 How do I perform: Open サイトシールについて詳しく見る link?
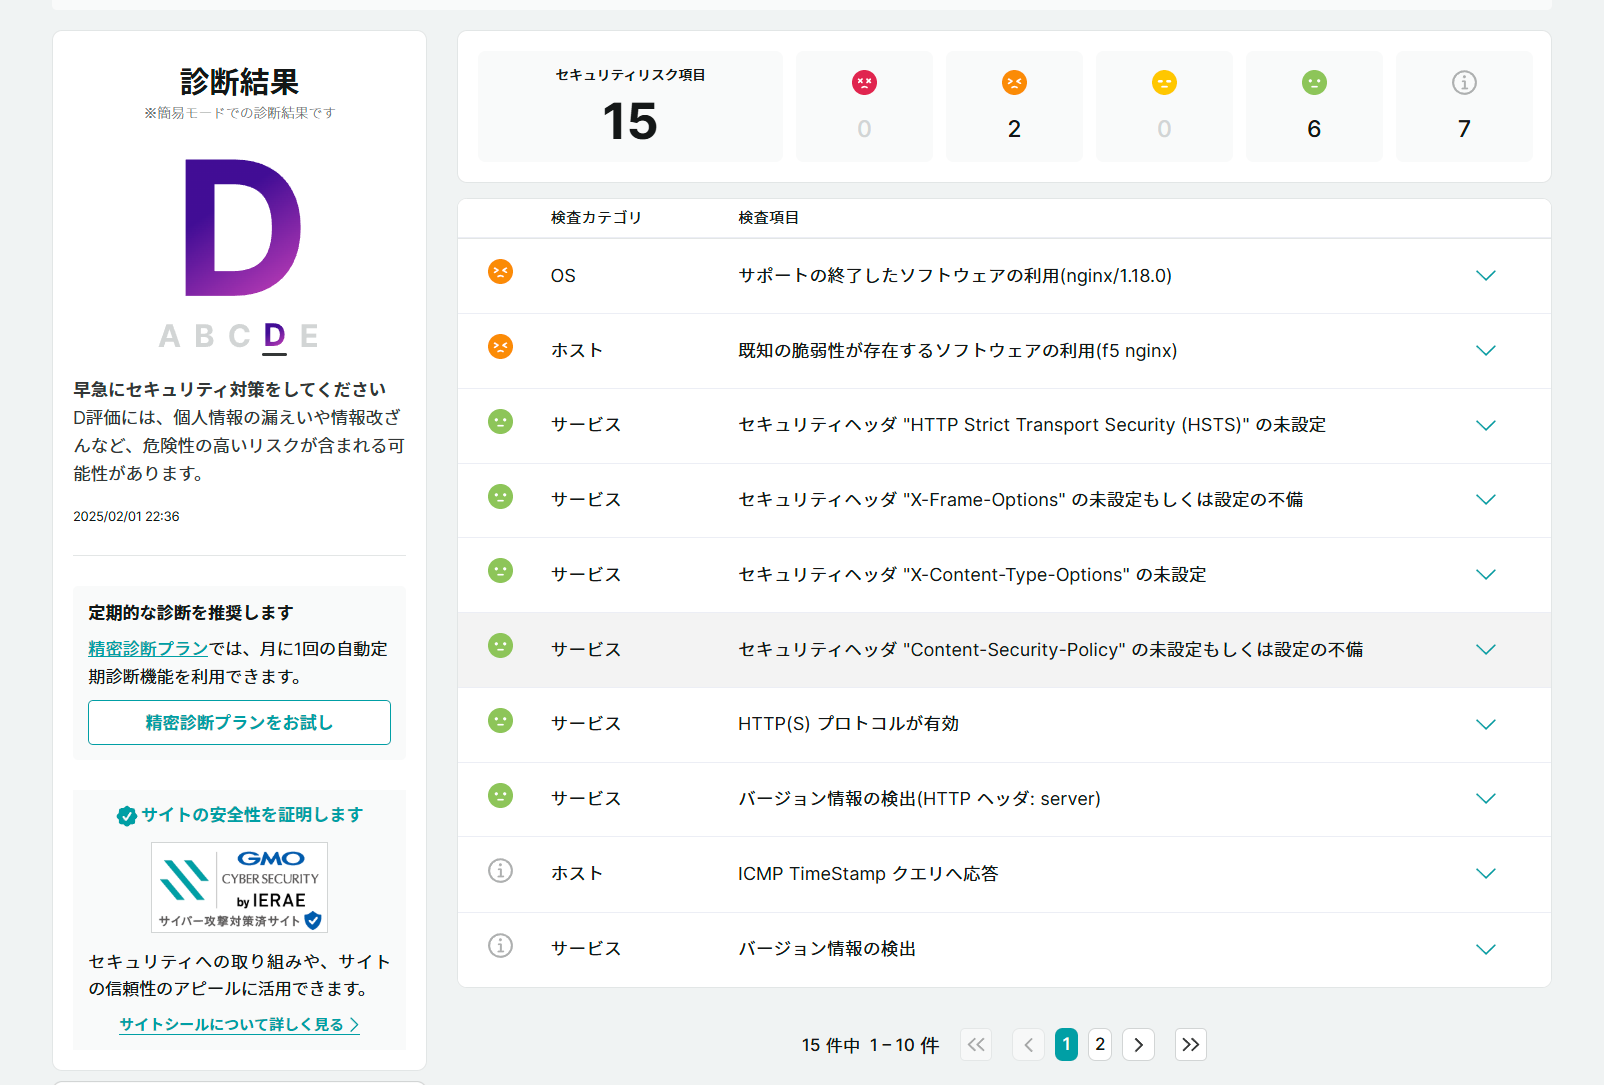click(239, 1024)
